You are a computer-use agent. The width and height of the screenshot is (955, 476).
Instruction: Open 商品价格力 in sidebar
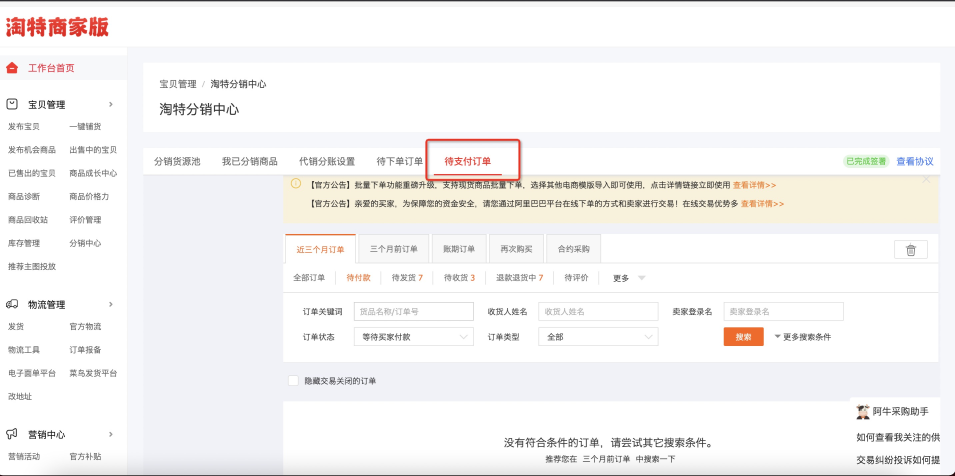pos(89,196)
